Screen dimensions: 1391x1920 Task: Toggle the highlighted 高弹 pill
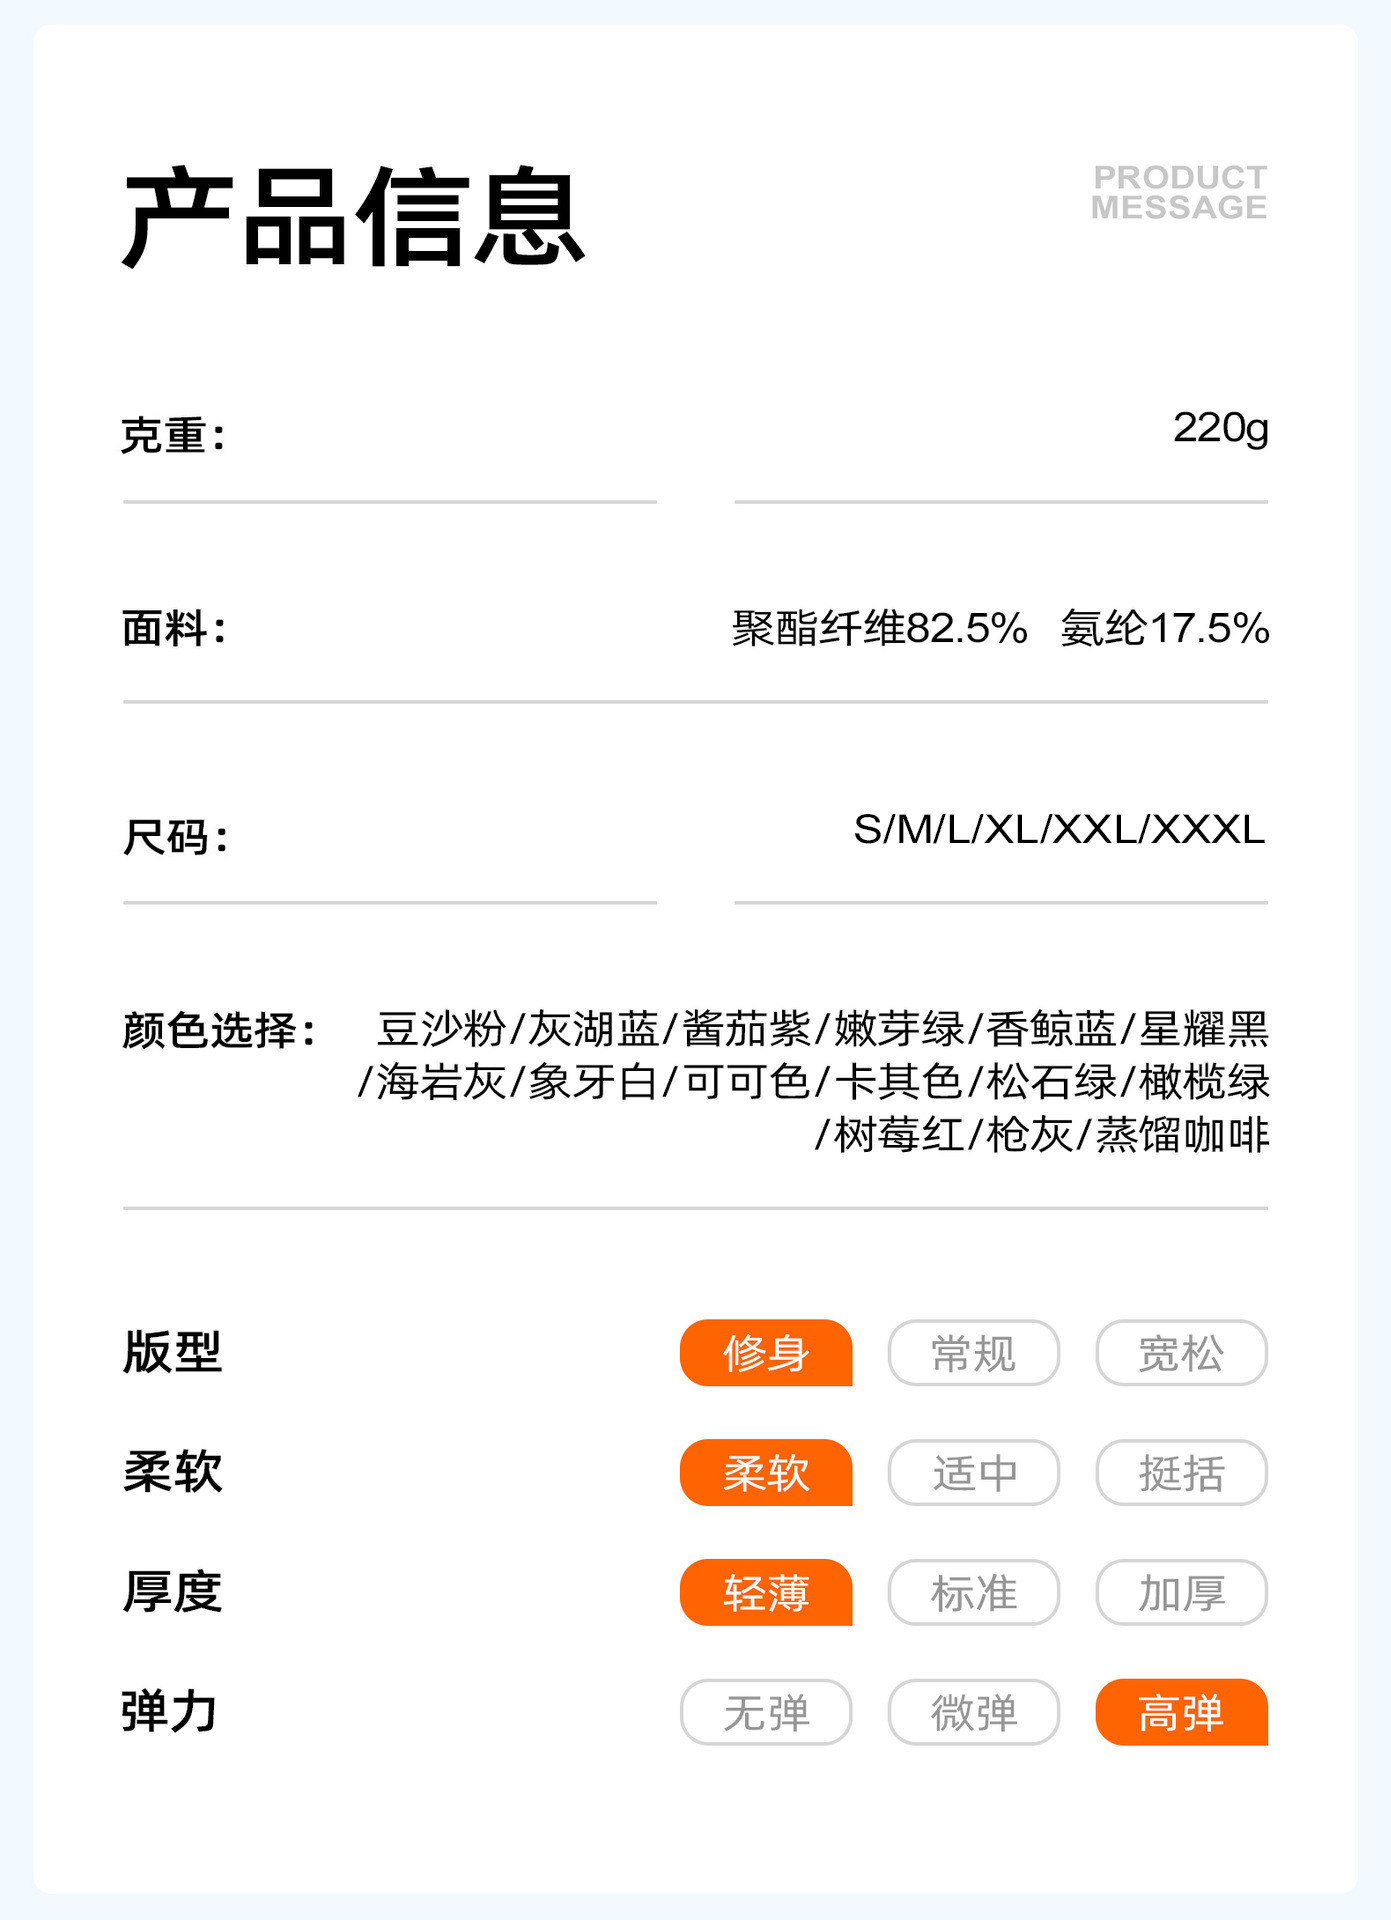click(x=1181, y=1712)
